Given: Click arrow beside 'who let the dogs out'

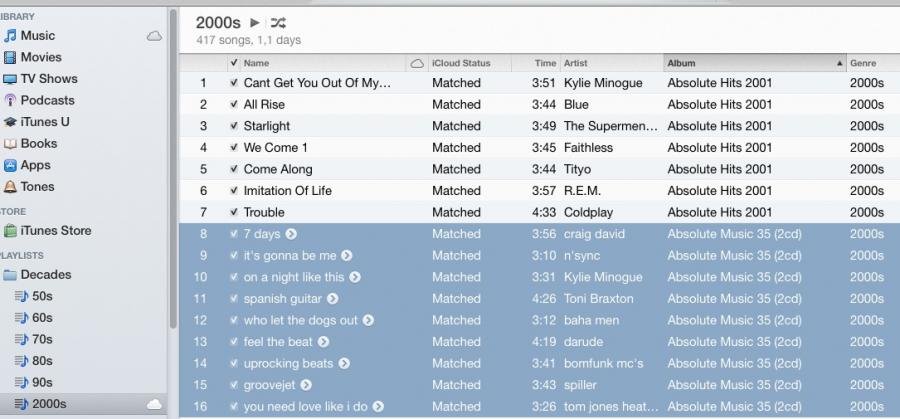Looking at the screenshot, I should point(368,320).
